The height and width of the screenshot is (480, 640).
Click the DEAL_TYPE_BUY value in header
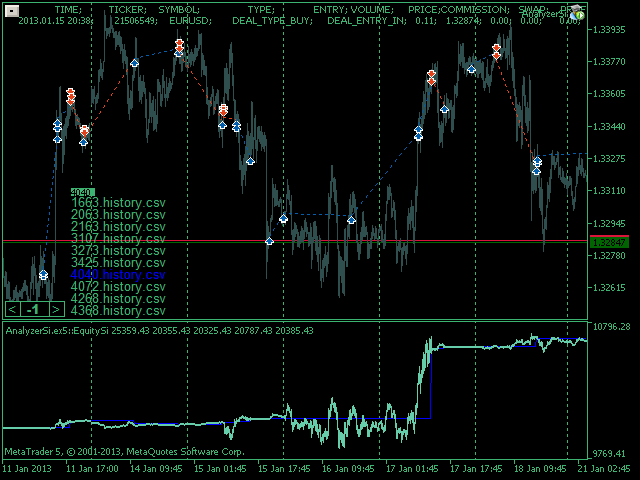(272, 20)
